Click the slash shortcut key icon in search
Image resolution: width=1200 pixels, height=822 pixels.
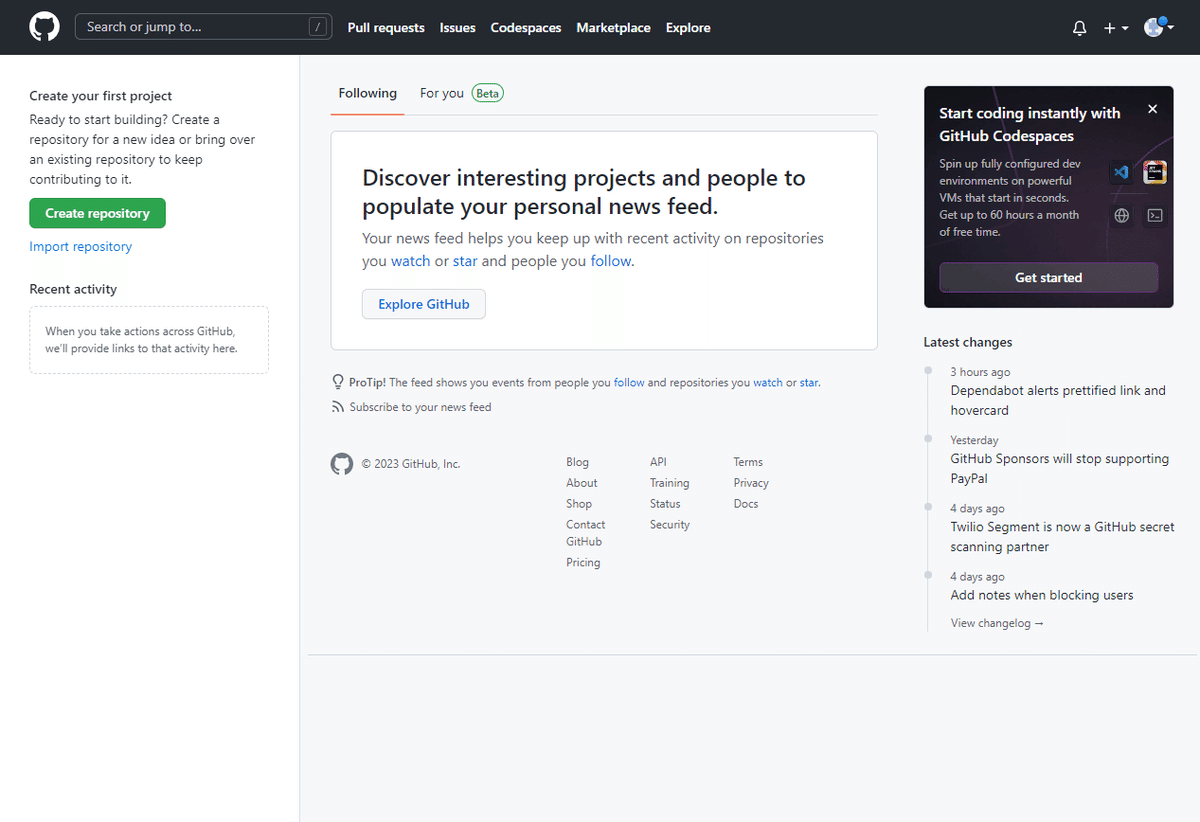pos(318,27)
